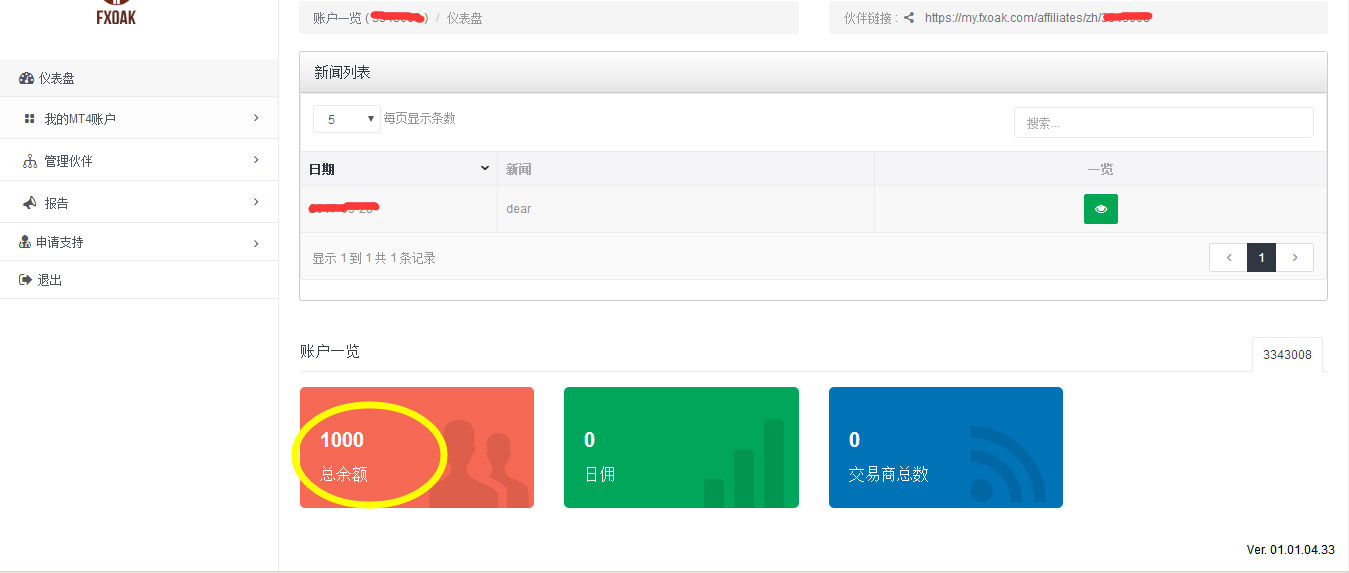
Task: Go to previous page arrow in pagination
Action: coord(1228,258)
